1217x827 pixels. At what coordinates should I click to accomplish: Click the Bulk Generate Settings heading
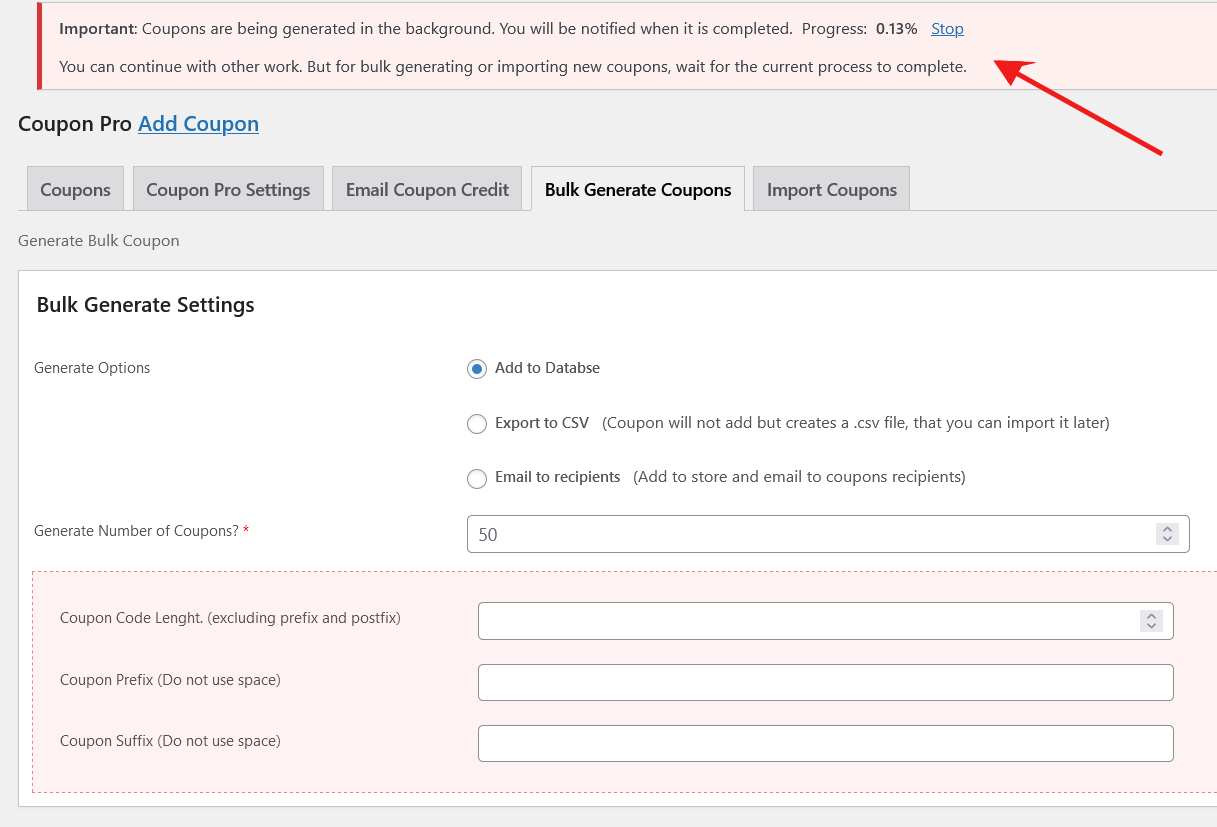146,305
